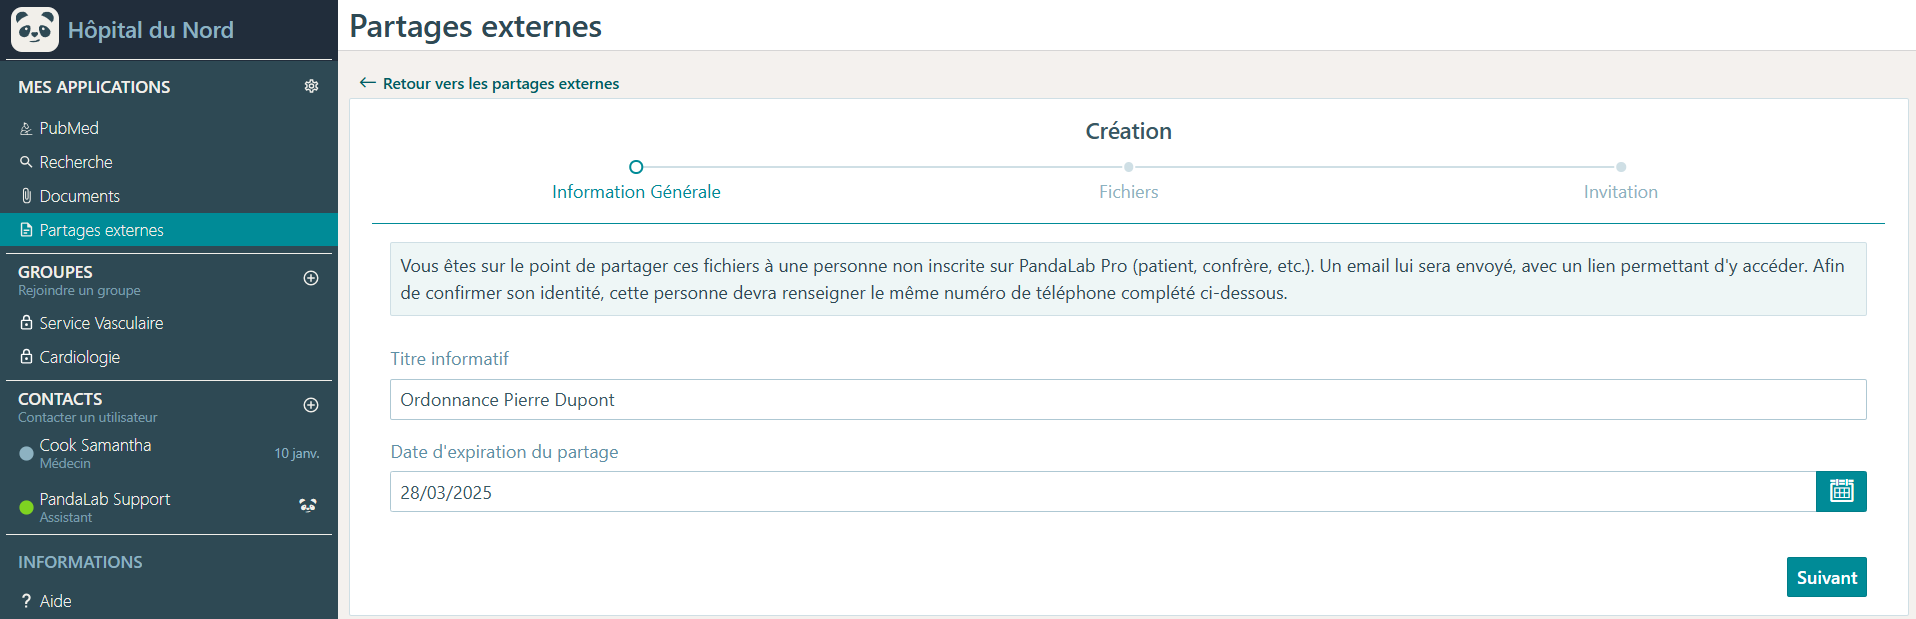Click the expiration date input field
Image resolution: width=1916 pixels, height=619 pixels.
pos(1103,492)
